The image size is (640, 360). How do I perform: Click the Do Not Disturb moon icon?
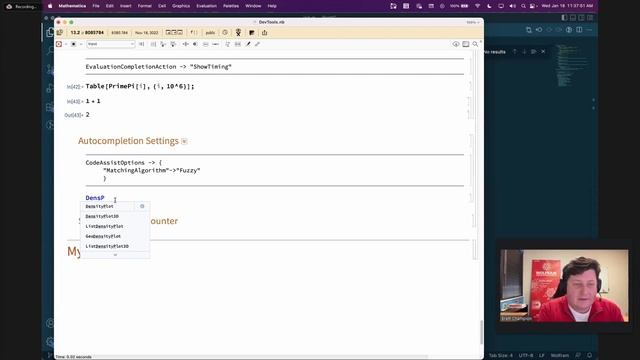pyautogui.click(x=489, y=6)
